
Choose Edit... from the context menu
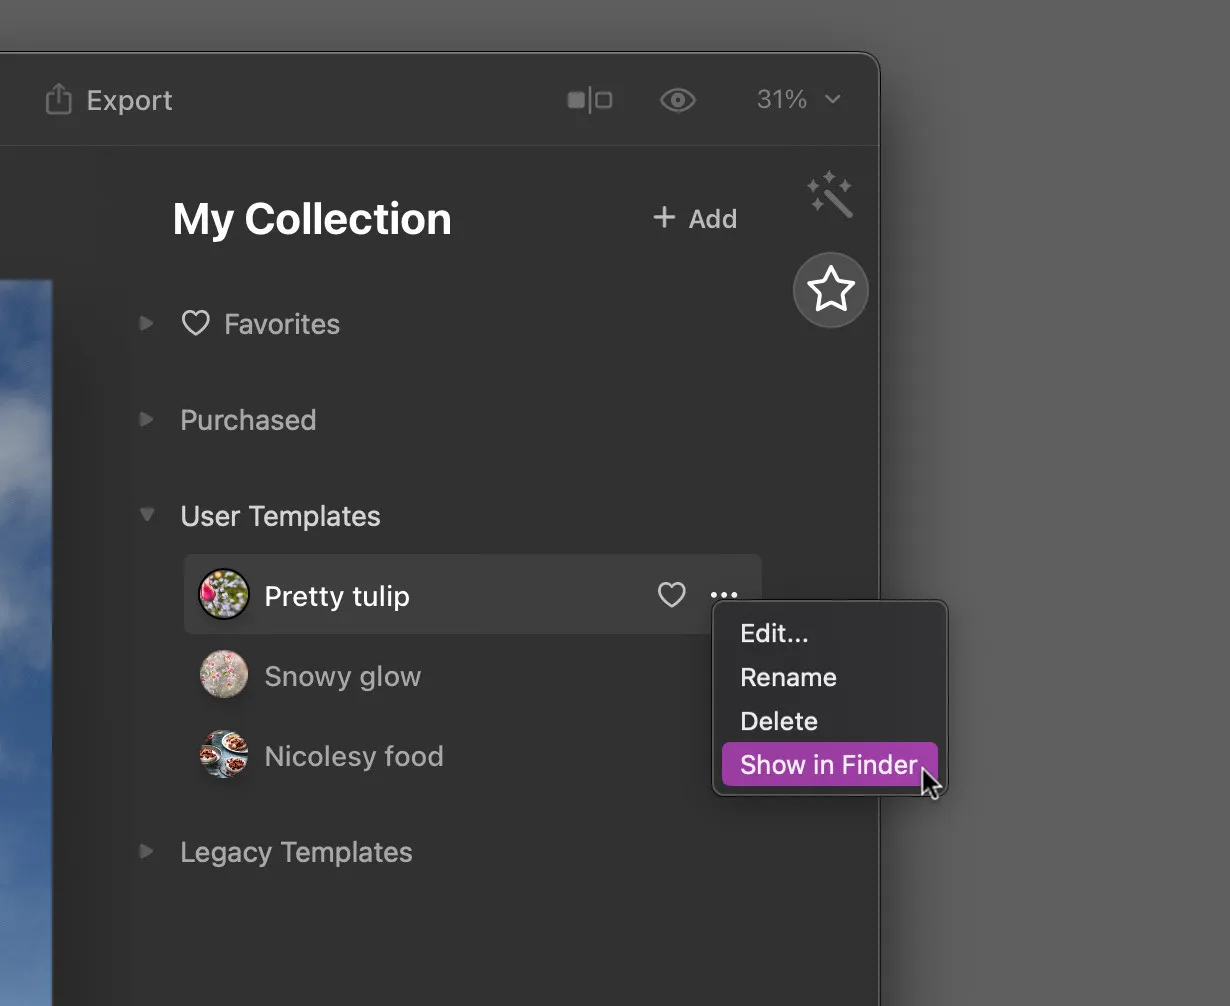(x=774, y=634)
